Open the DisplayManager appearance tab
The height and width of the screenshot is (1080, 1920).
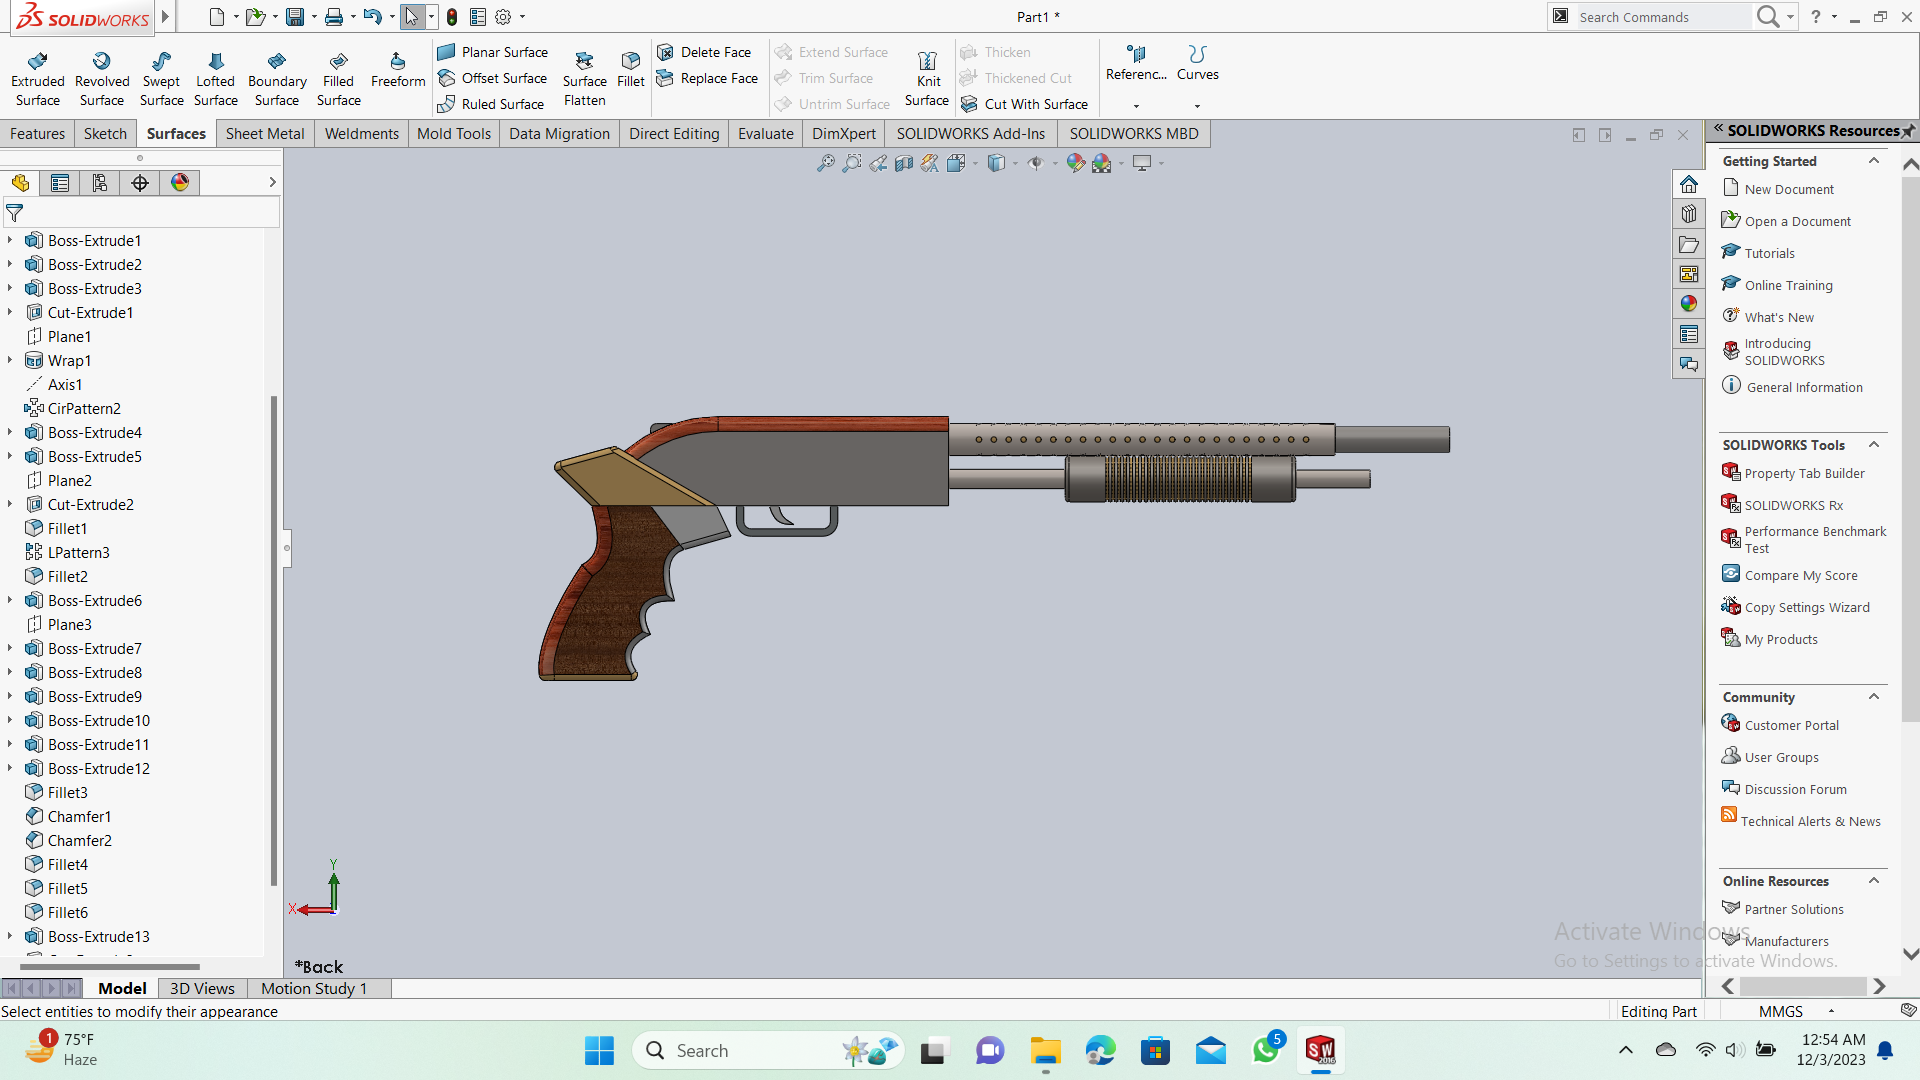tap(180, 183)
